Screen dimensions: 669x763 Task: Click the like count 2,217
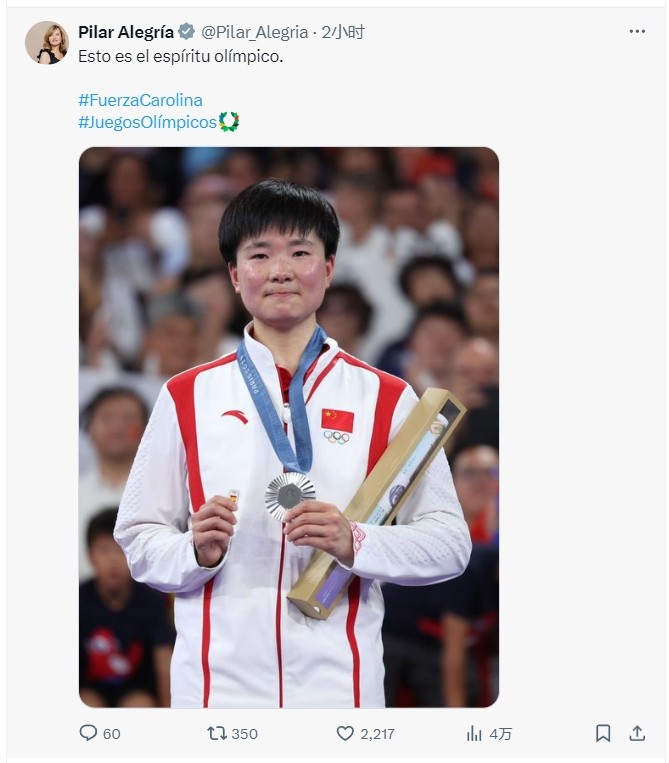pyautogui.click(x=377, y=734)
